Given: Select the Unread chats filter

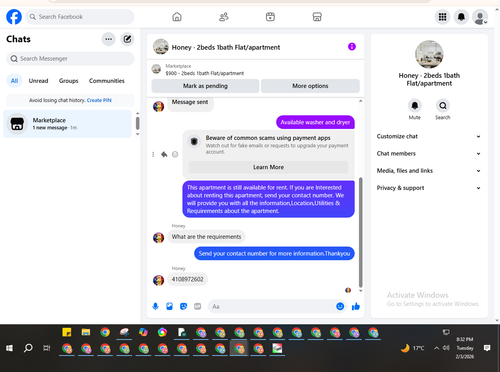Looking at the screenshot, I should click(38, 81).
